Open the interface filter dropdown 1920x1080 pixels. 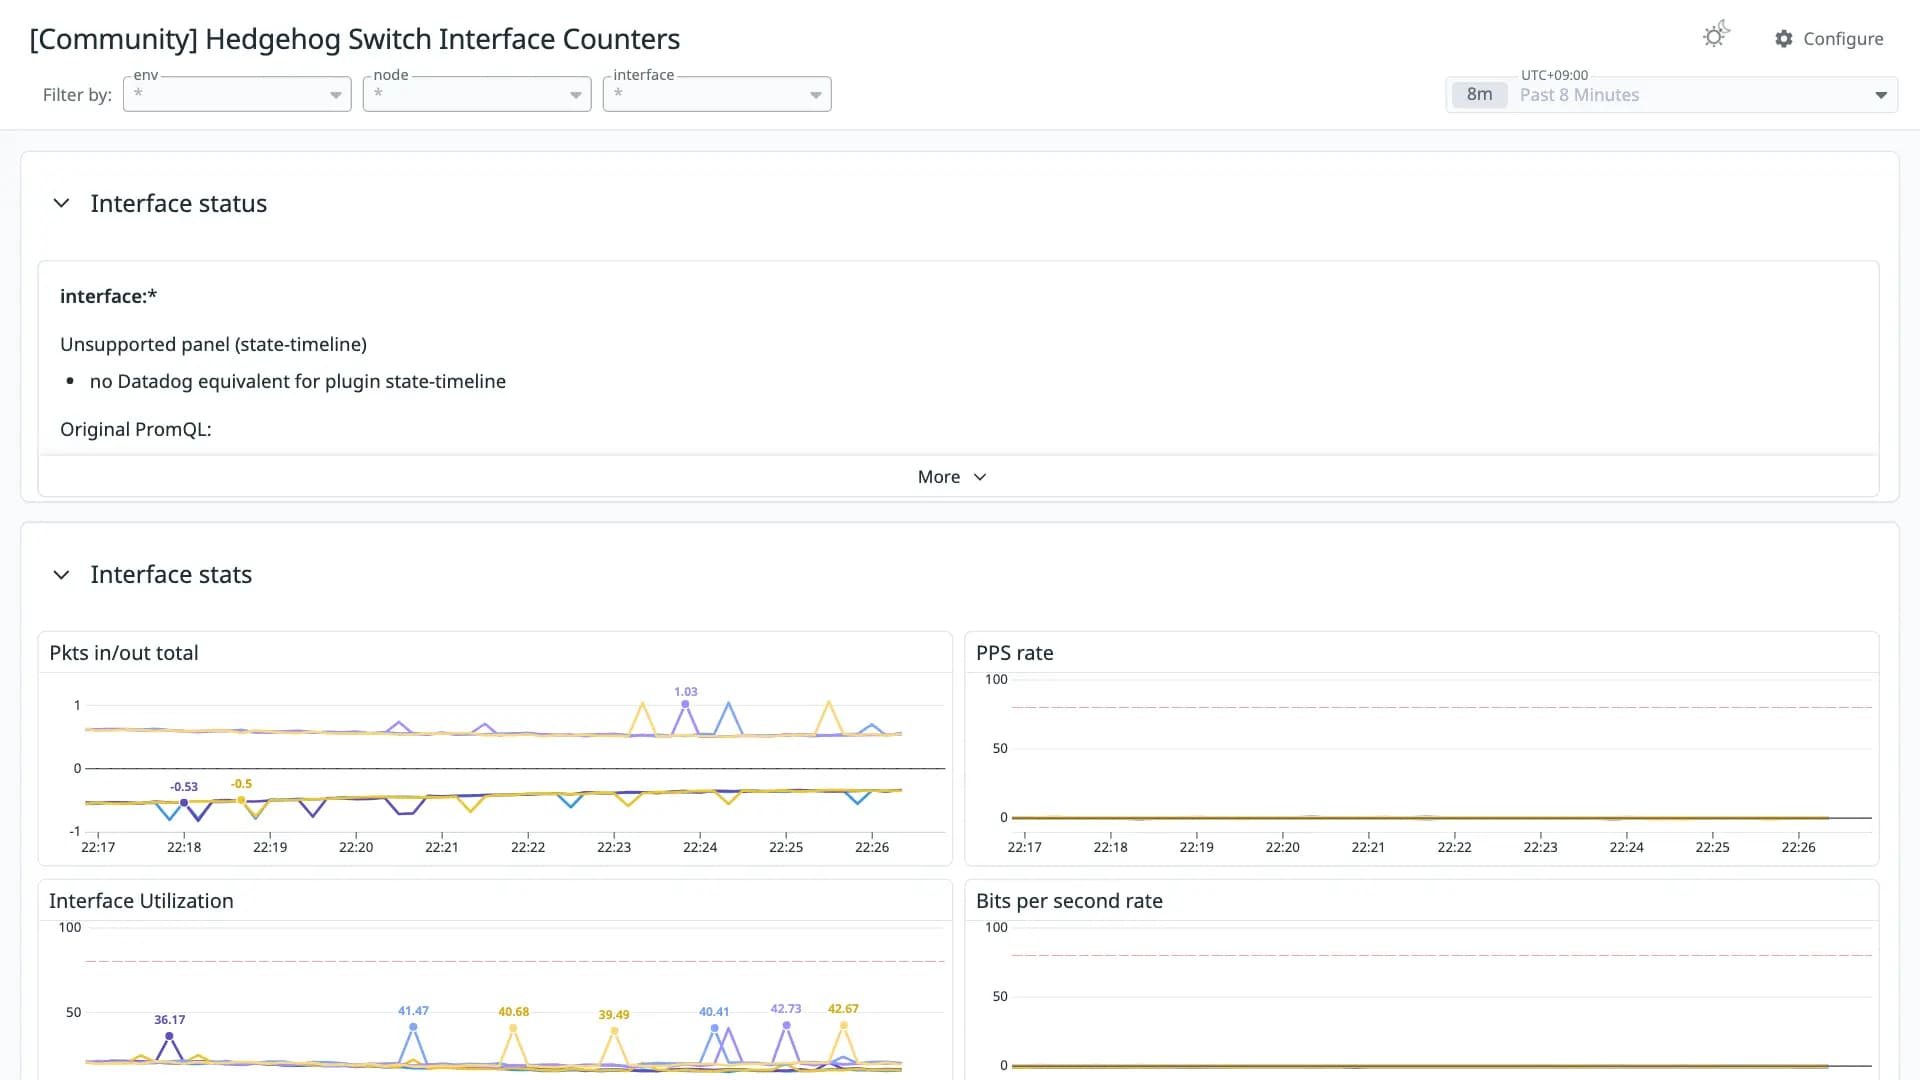(717, 94)
